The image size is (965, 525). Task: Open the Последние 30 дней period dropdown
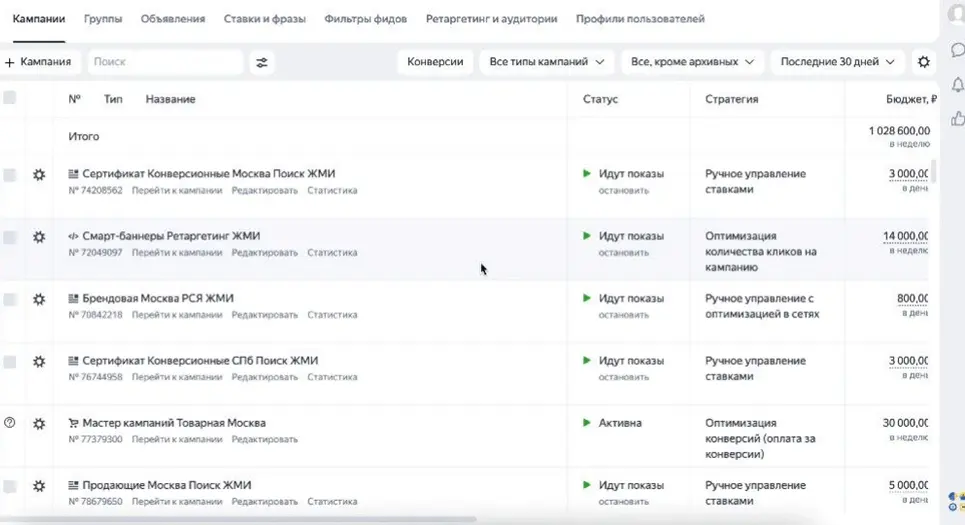coord(837,62)
